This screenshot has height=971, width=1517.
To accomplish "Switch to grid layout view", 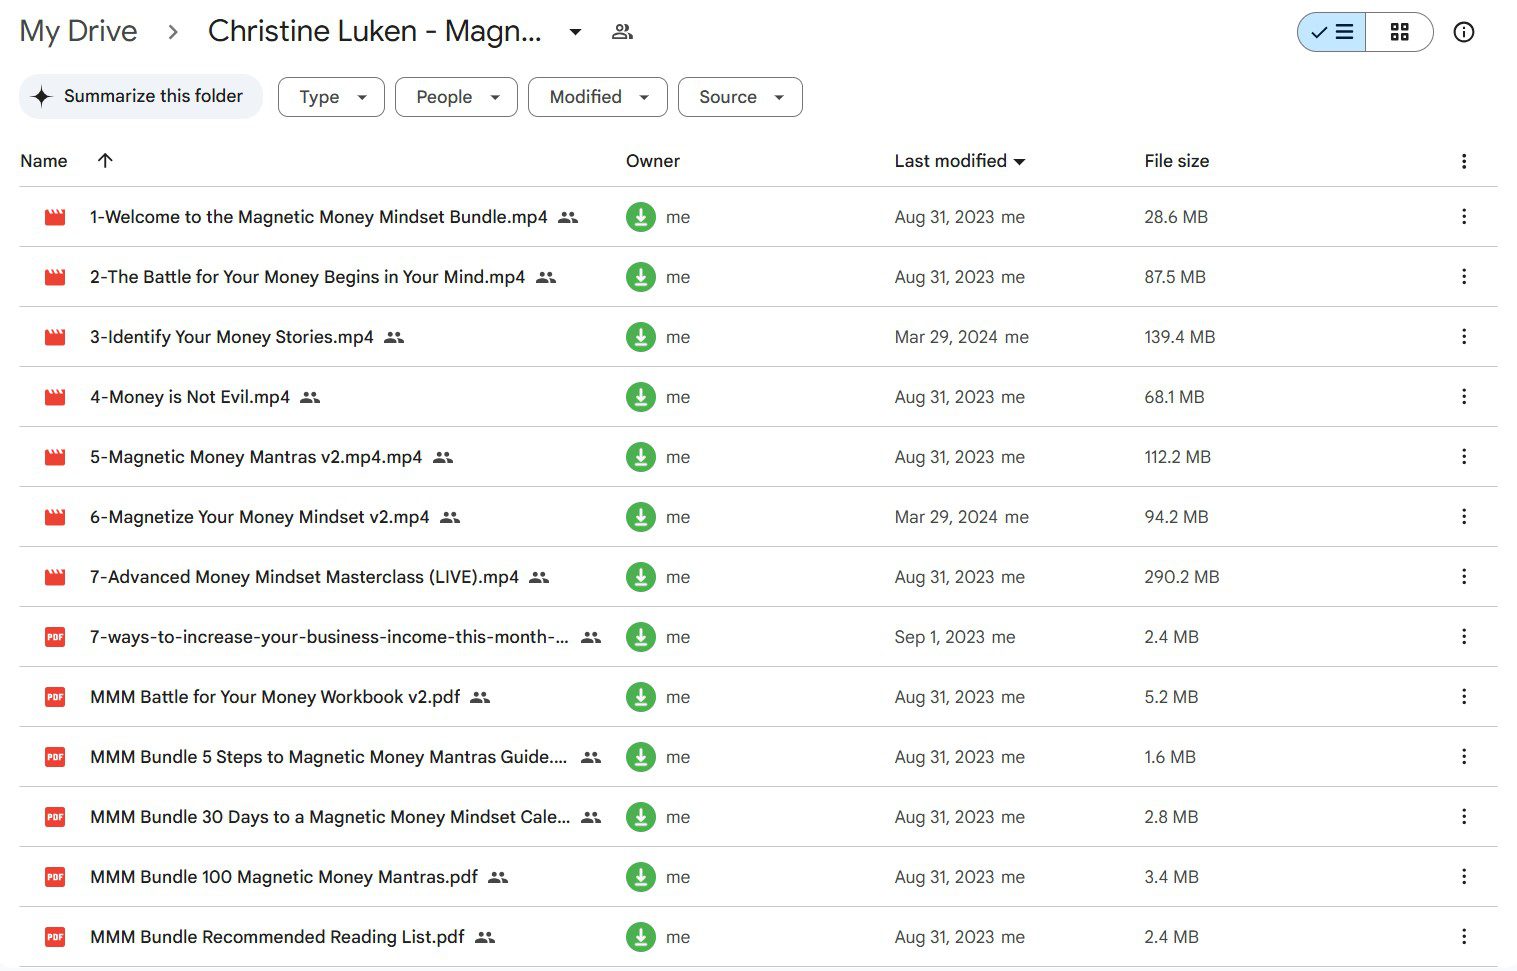I will [1399, 32].
